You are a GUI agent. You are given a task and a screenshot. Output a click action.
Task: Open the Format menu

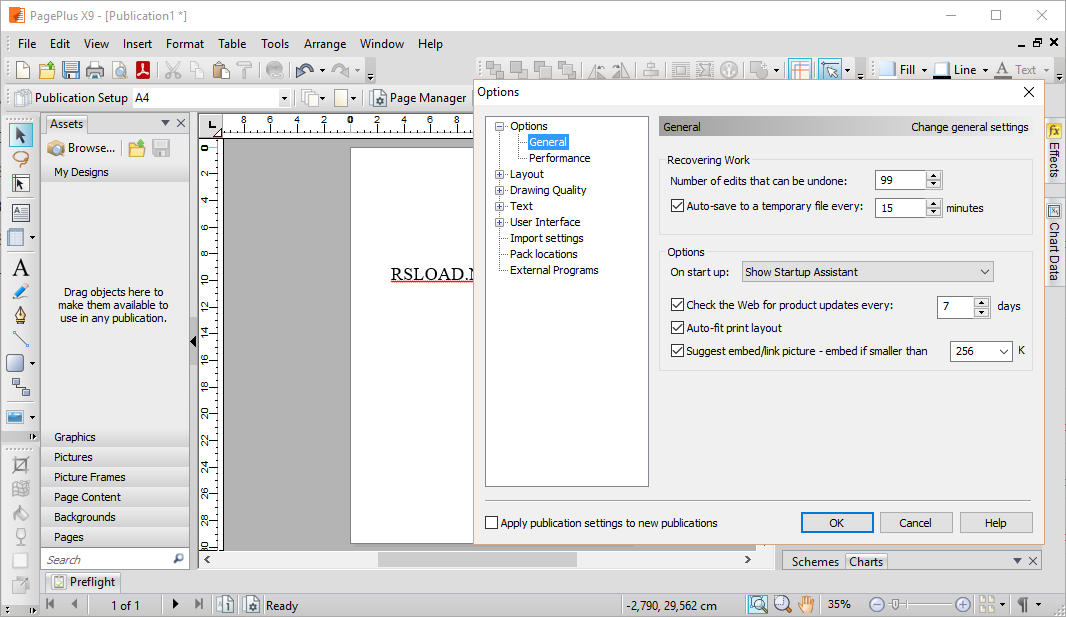click(x=185, y=43)
